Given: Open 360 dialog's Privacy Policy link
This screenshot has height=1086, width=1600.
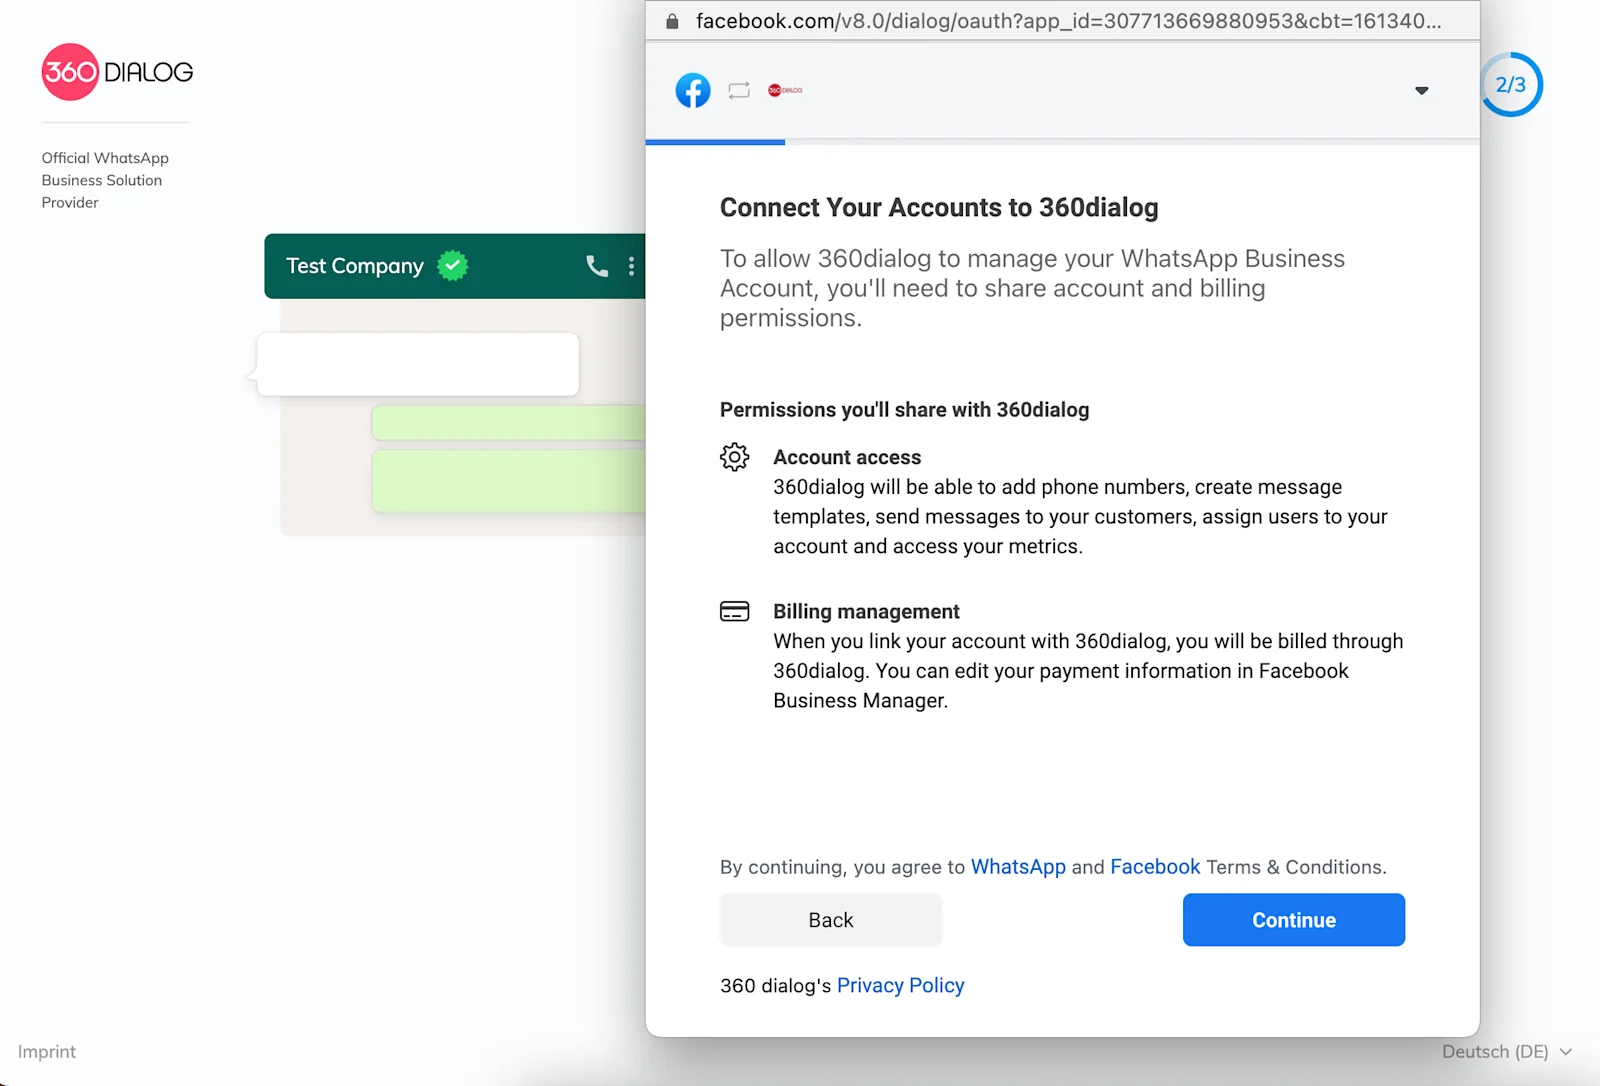Looking at the screenshot, I should [900, 986].
